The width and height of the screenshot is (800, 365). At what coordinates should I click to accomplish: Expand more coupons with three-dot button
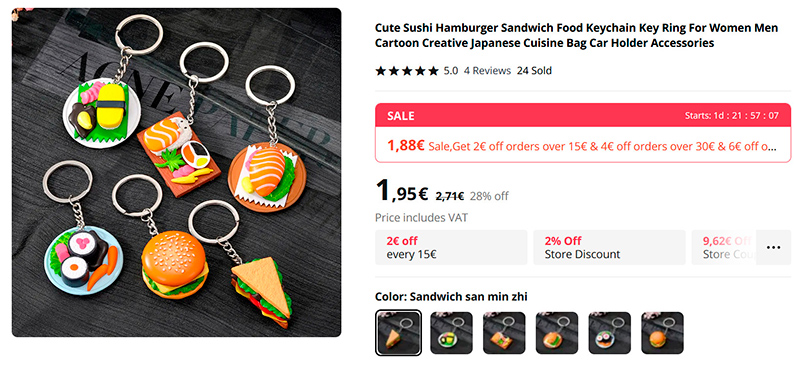coord(773,248)
